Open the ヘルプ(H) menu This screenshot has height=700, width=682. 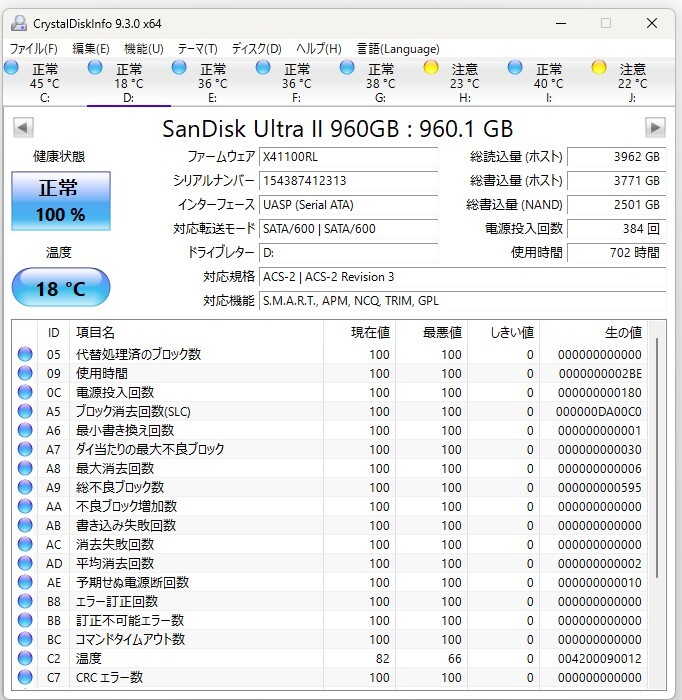[x=319, y=49]
